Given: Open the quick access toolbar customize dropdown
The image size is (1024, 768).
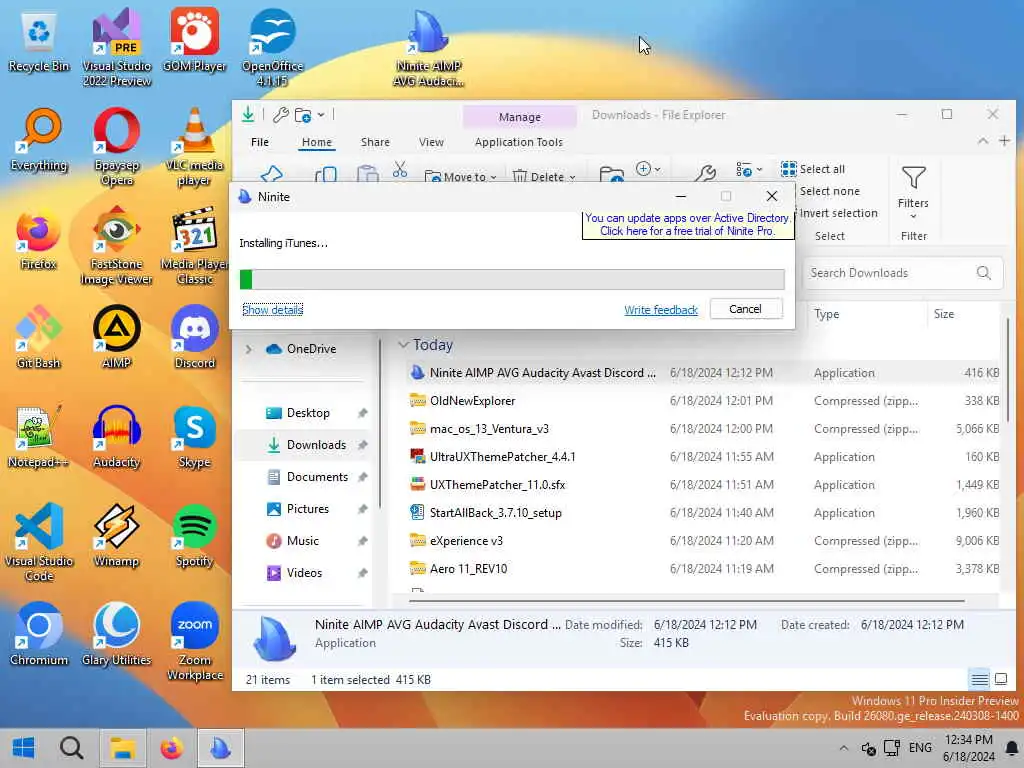Looking at the screenshot, I should click(x=321, y=115).
